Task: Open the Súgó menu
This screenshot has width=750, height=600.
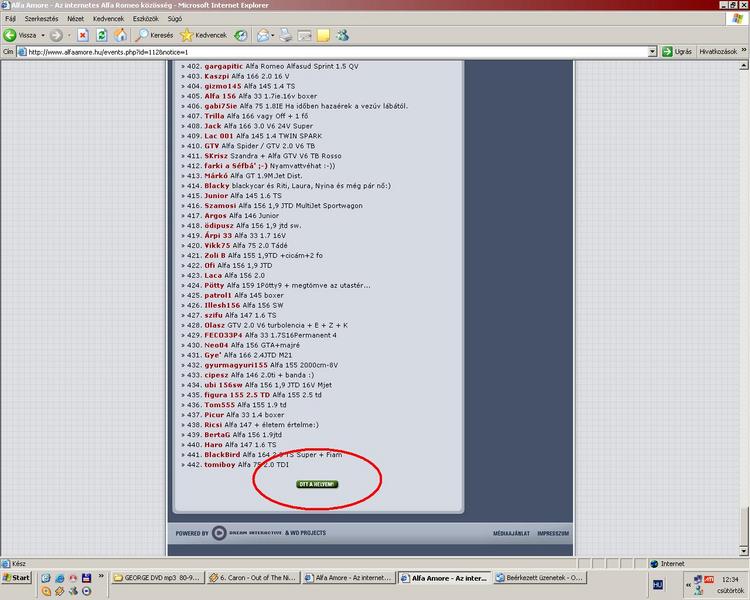Action: [175, 19]
